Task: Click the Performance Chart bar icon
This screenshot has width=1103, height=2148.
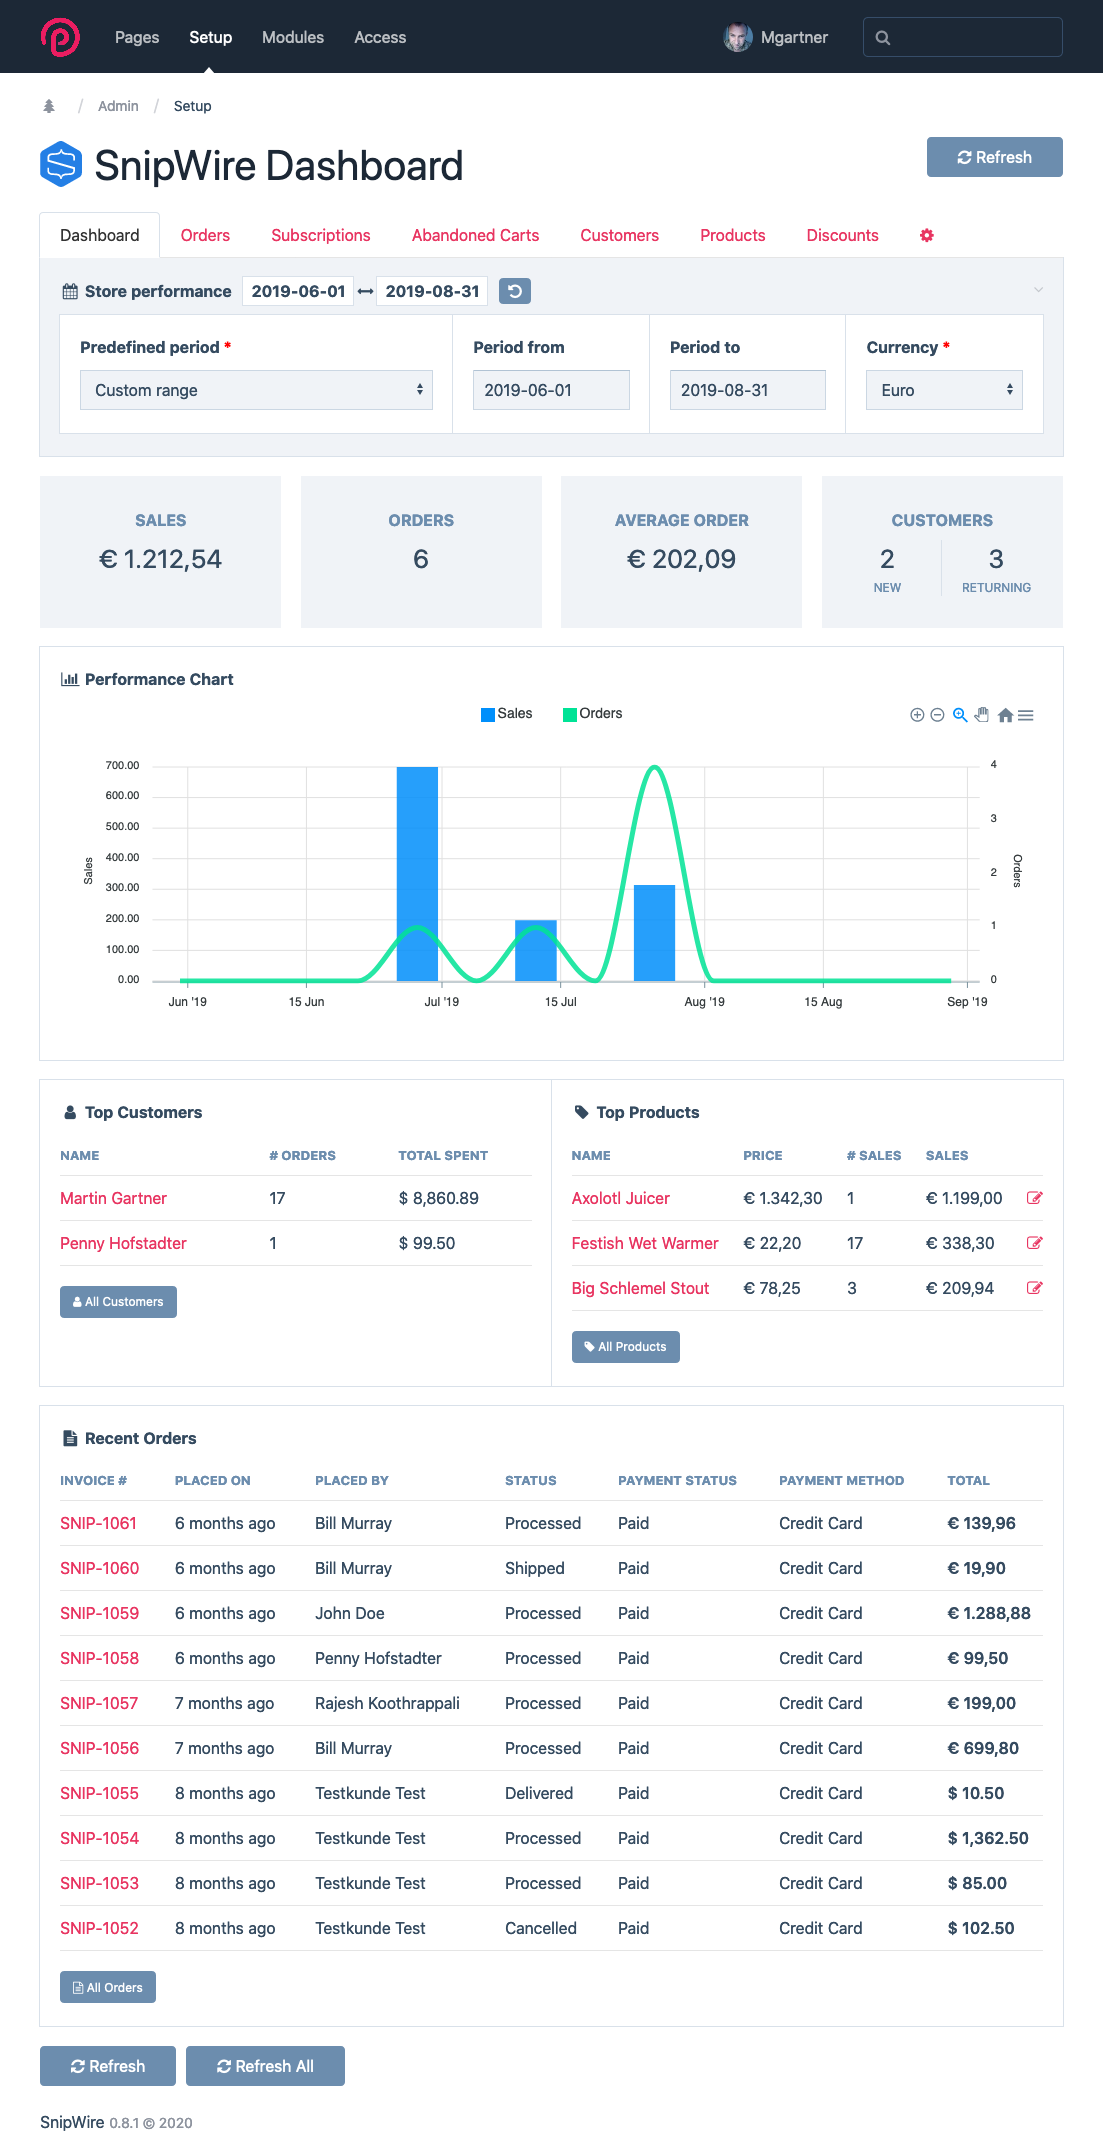Action: coord(70,679)
